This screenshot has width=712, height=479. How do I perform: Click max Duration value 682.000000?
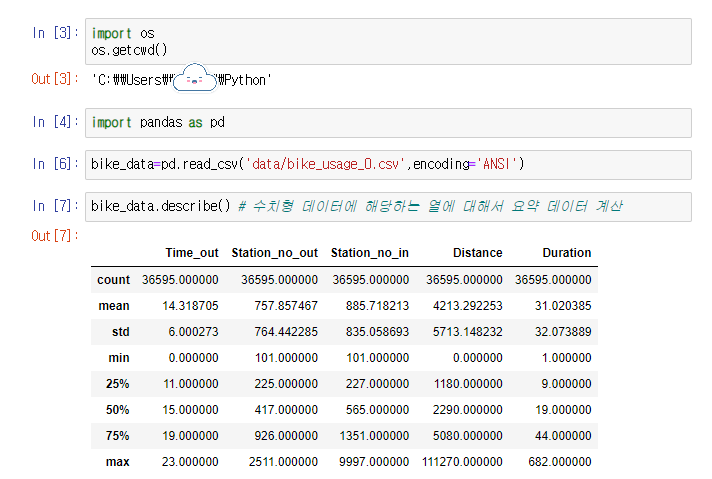click(560, 462)
